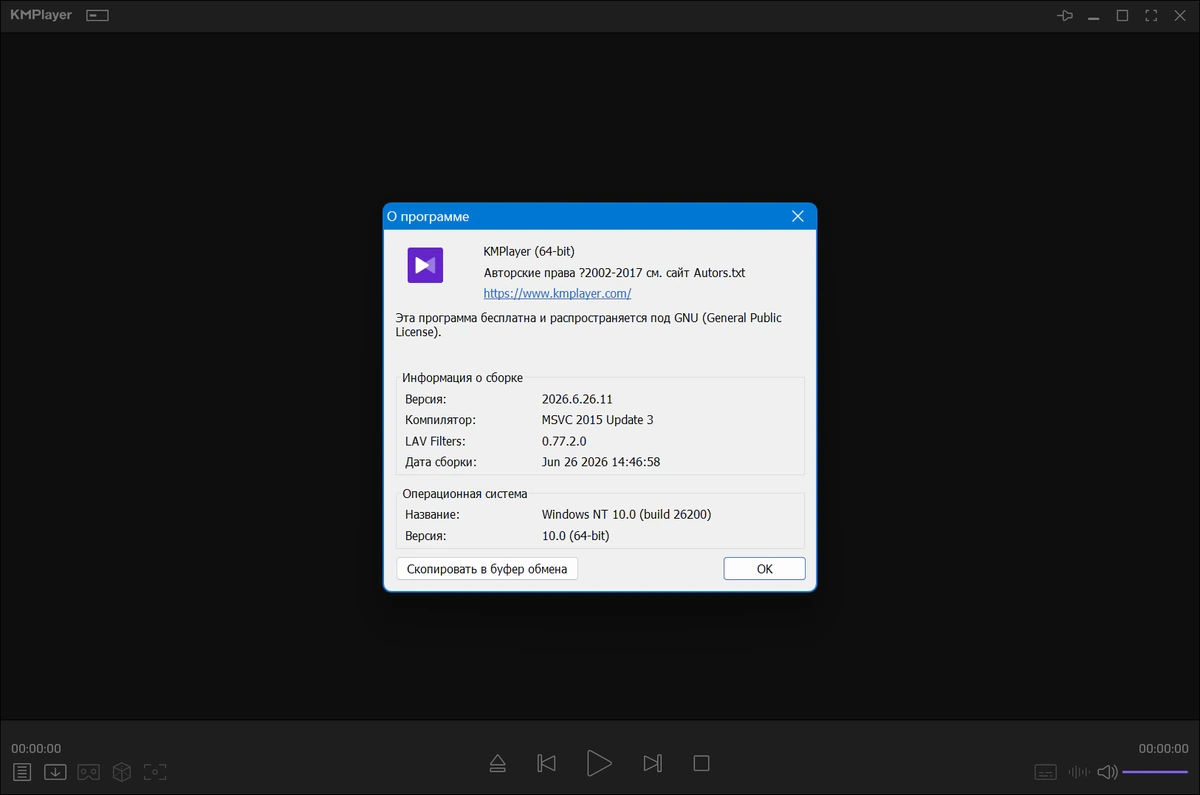Click the purple KMPlayer logo in dialog
1200x795 pixels.
coord(425,265)
